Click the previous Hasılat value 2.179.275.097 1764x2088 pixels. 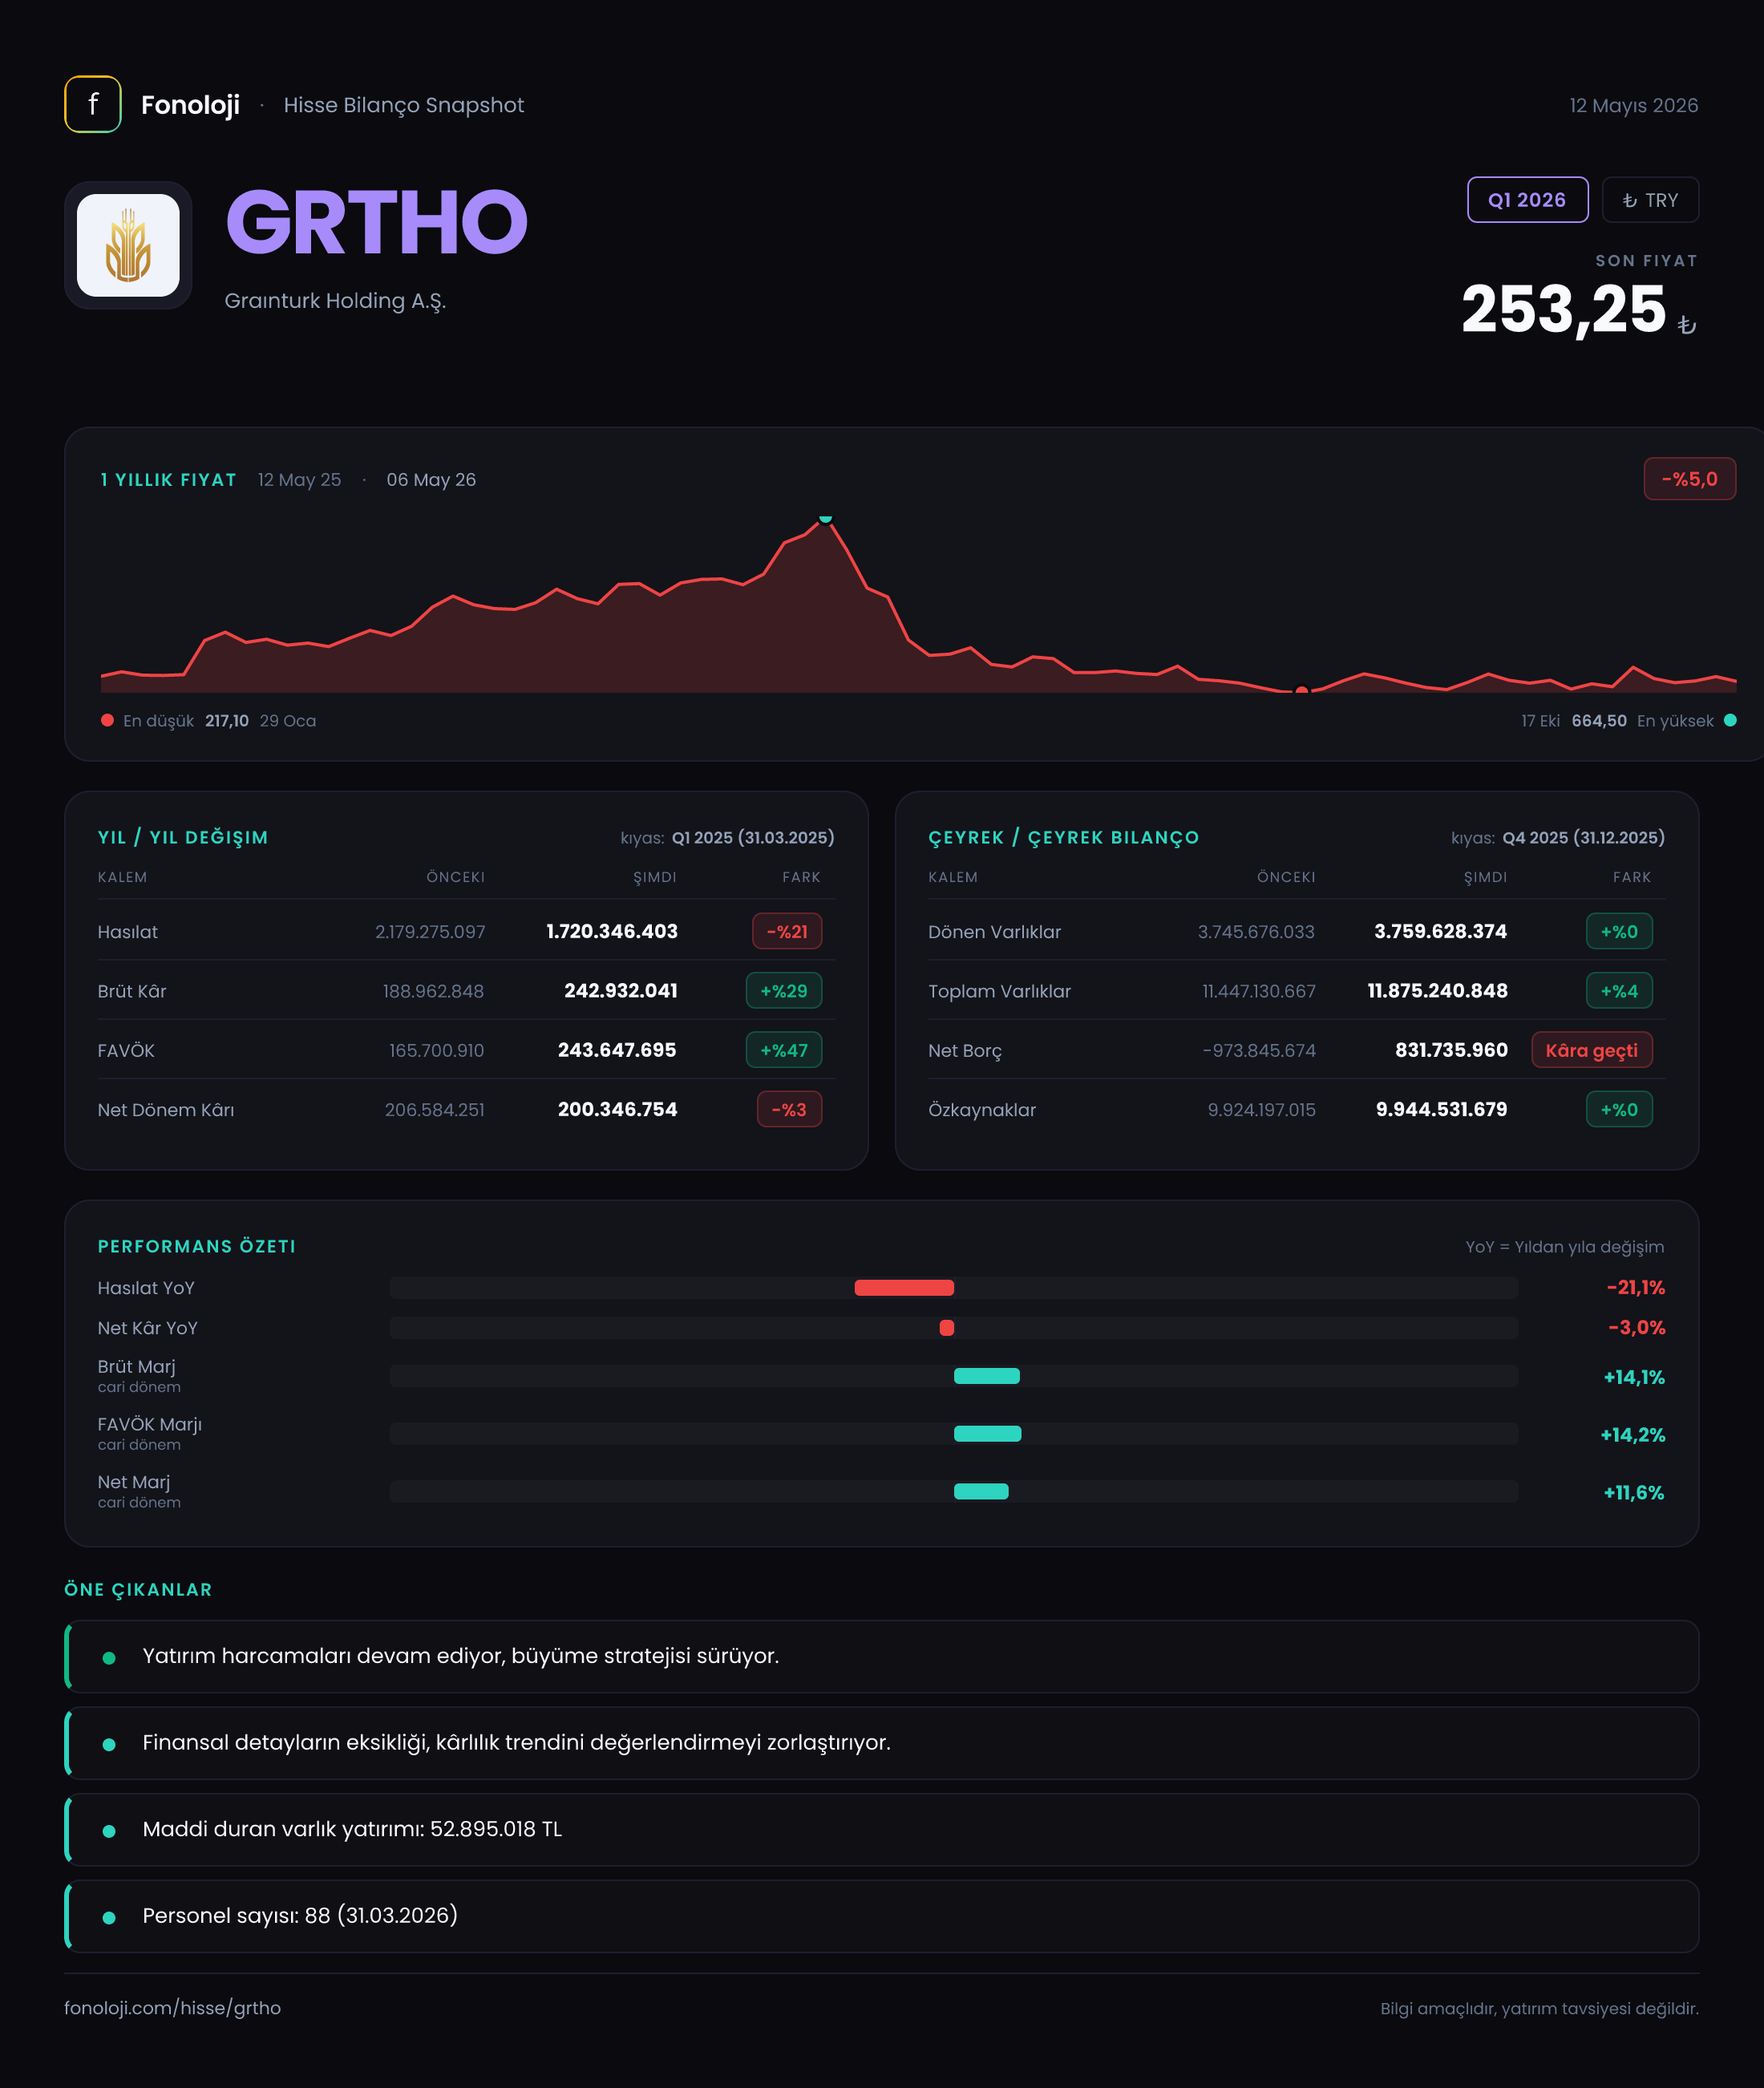[430, 931]
